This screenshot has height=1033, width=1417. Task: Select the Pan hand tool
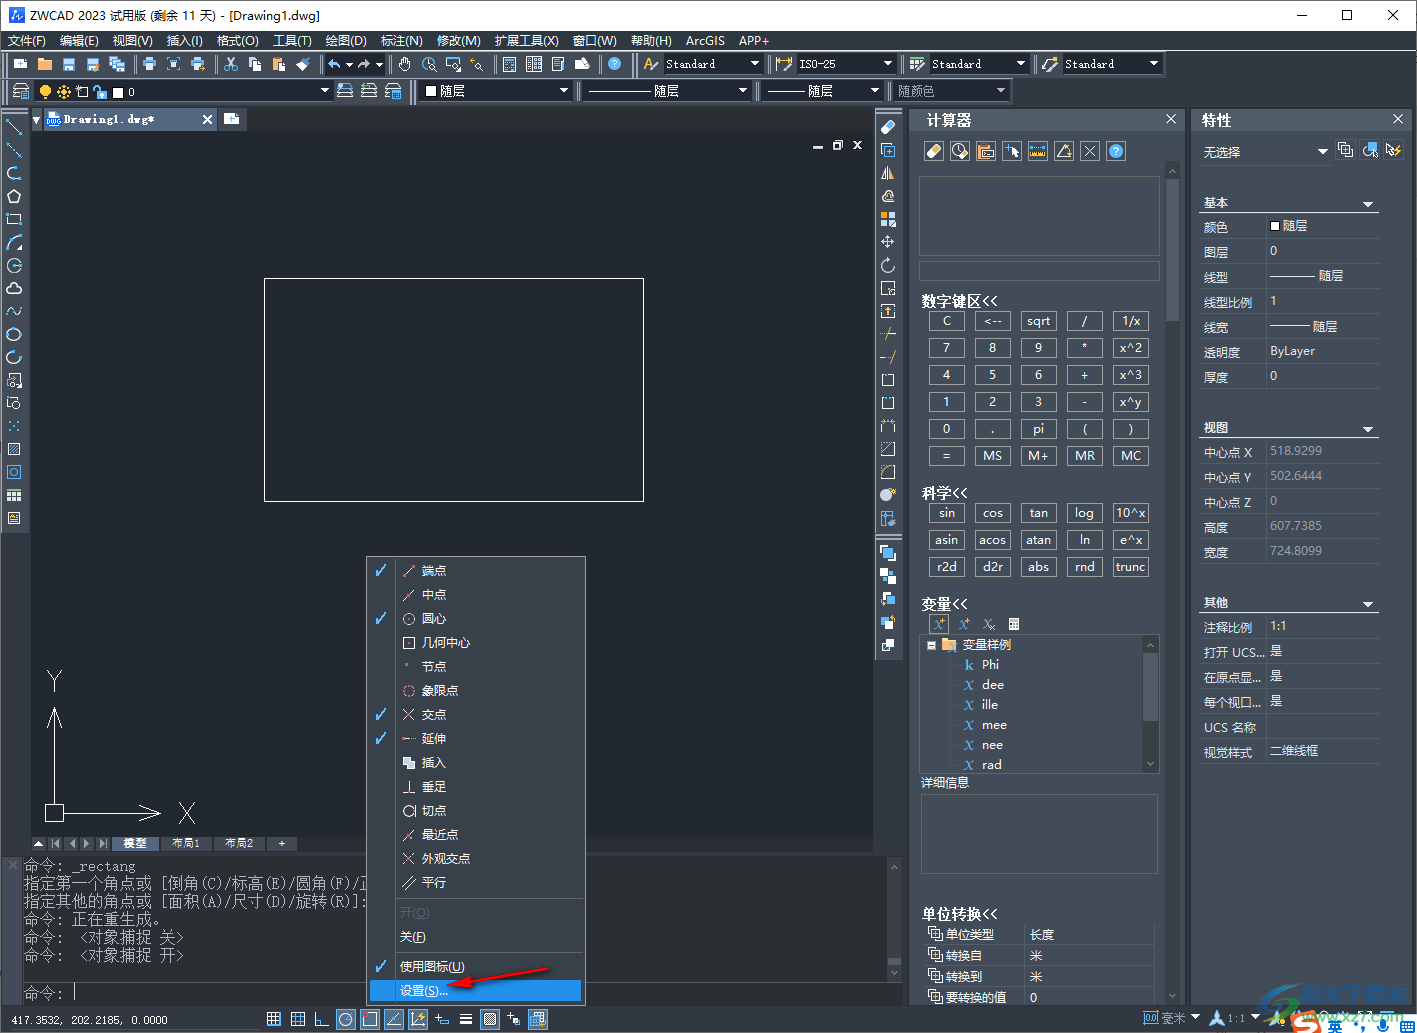point(405,64)
